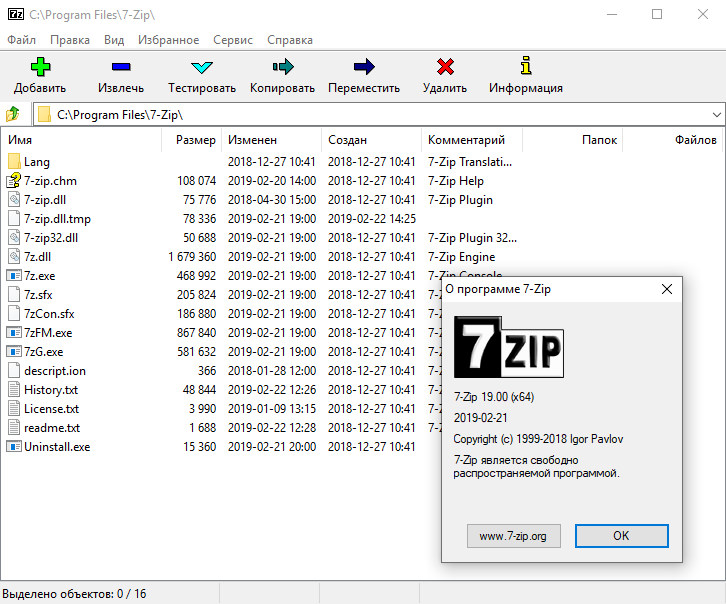The height and width of the screenshot is (604, 726).
Task: Select file name Uninstall.exe
Action: tap(57, 447)
